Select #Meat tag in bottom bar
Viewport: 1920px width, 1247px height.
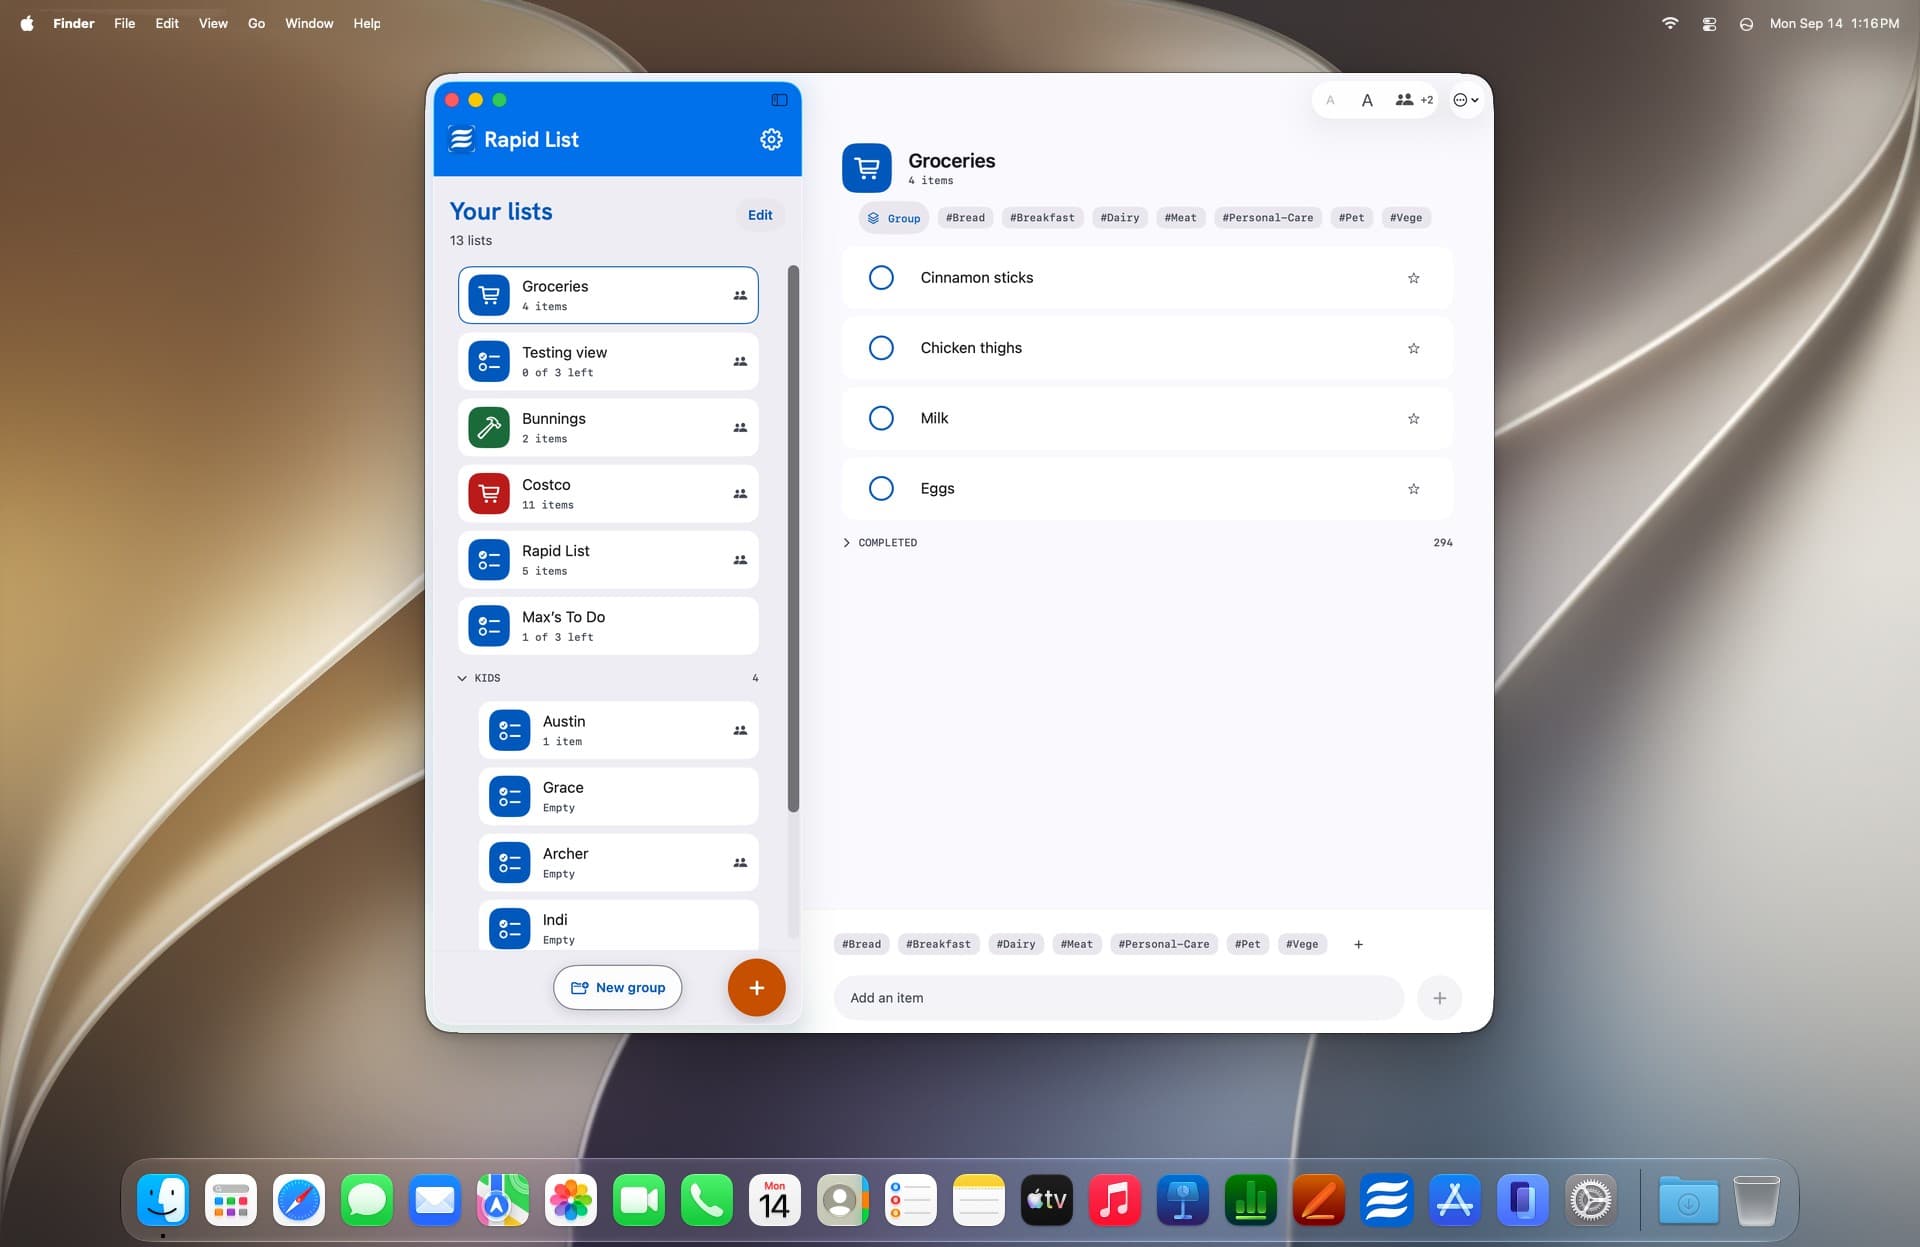(1076, 944)
